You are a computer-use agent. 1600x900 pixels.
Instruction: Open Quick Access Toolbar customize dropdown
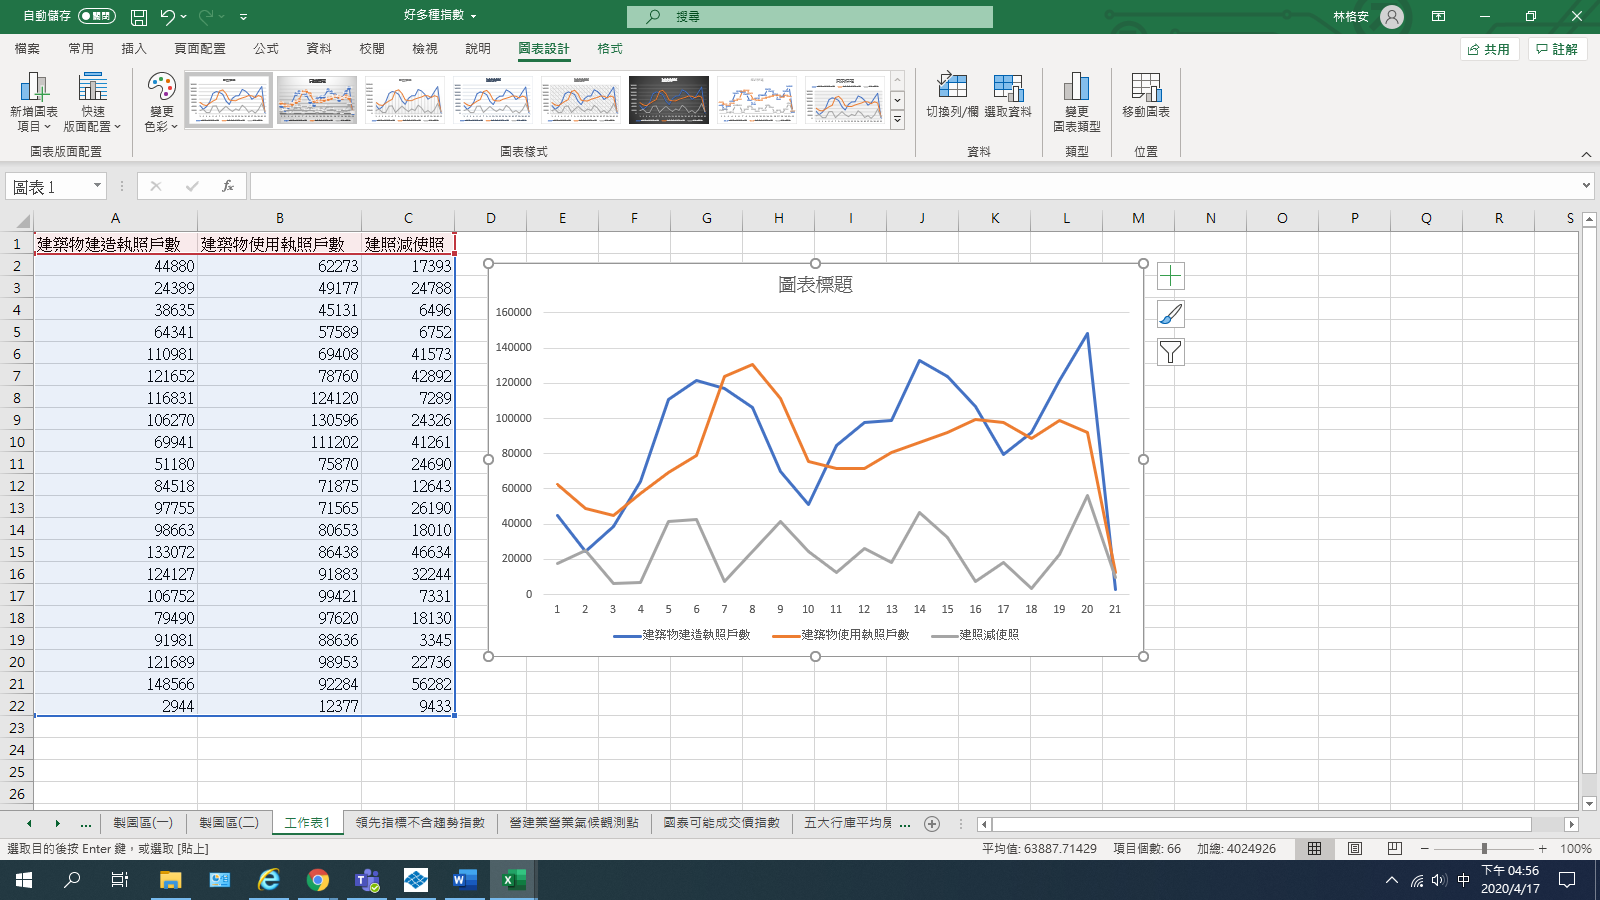pyautogui.click(x=244, y=17)
